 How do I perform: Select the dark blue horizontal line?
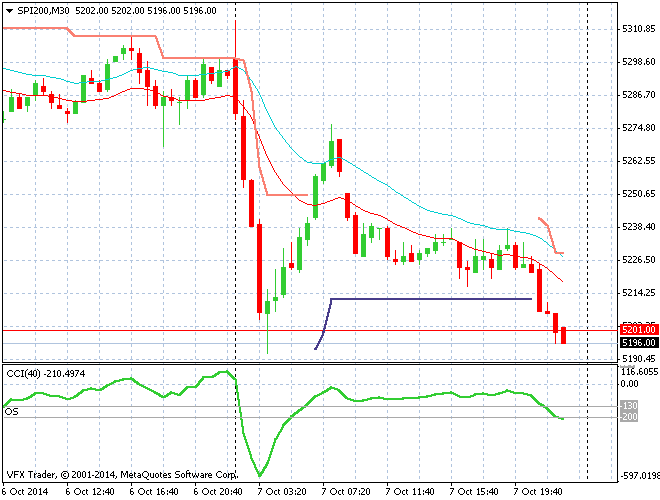pyautogui.click(x=430, y=298)
